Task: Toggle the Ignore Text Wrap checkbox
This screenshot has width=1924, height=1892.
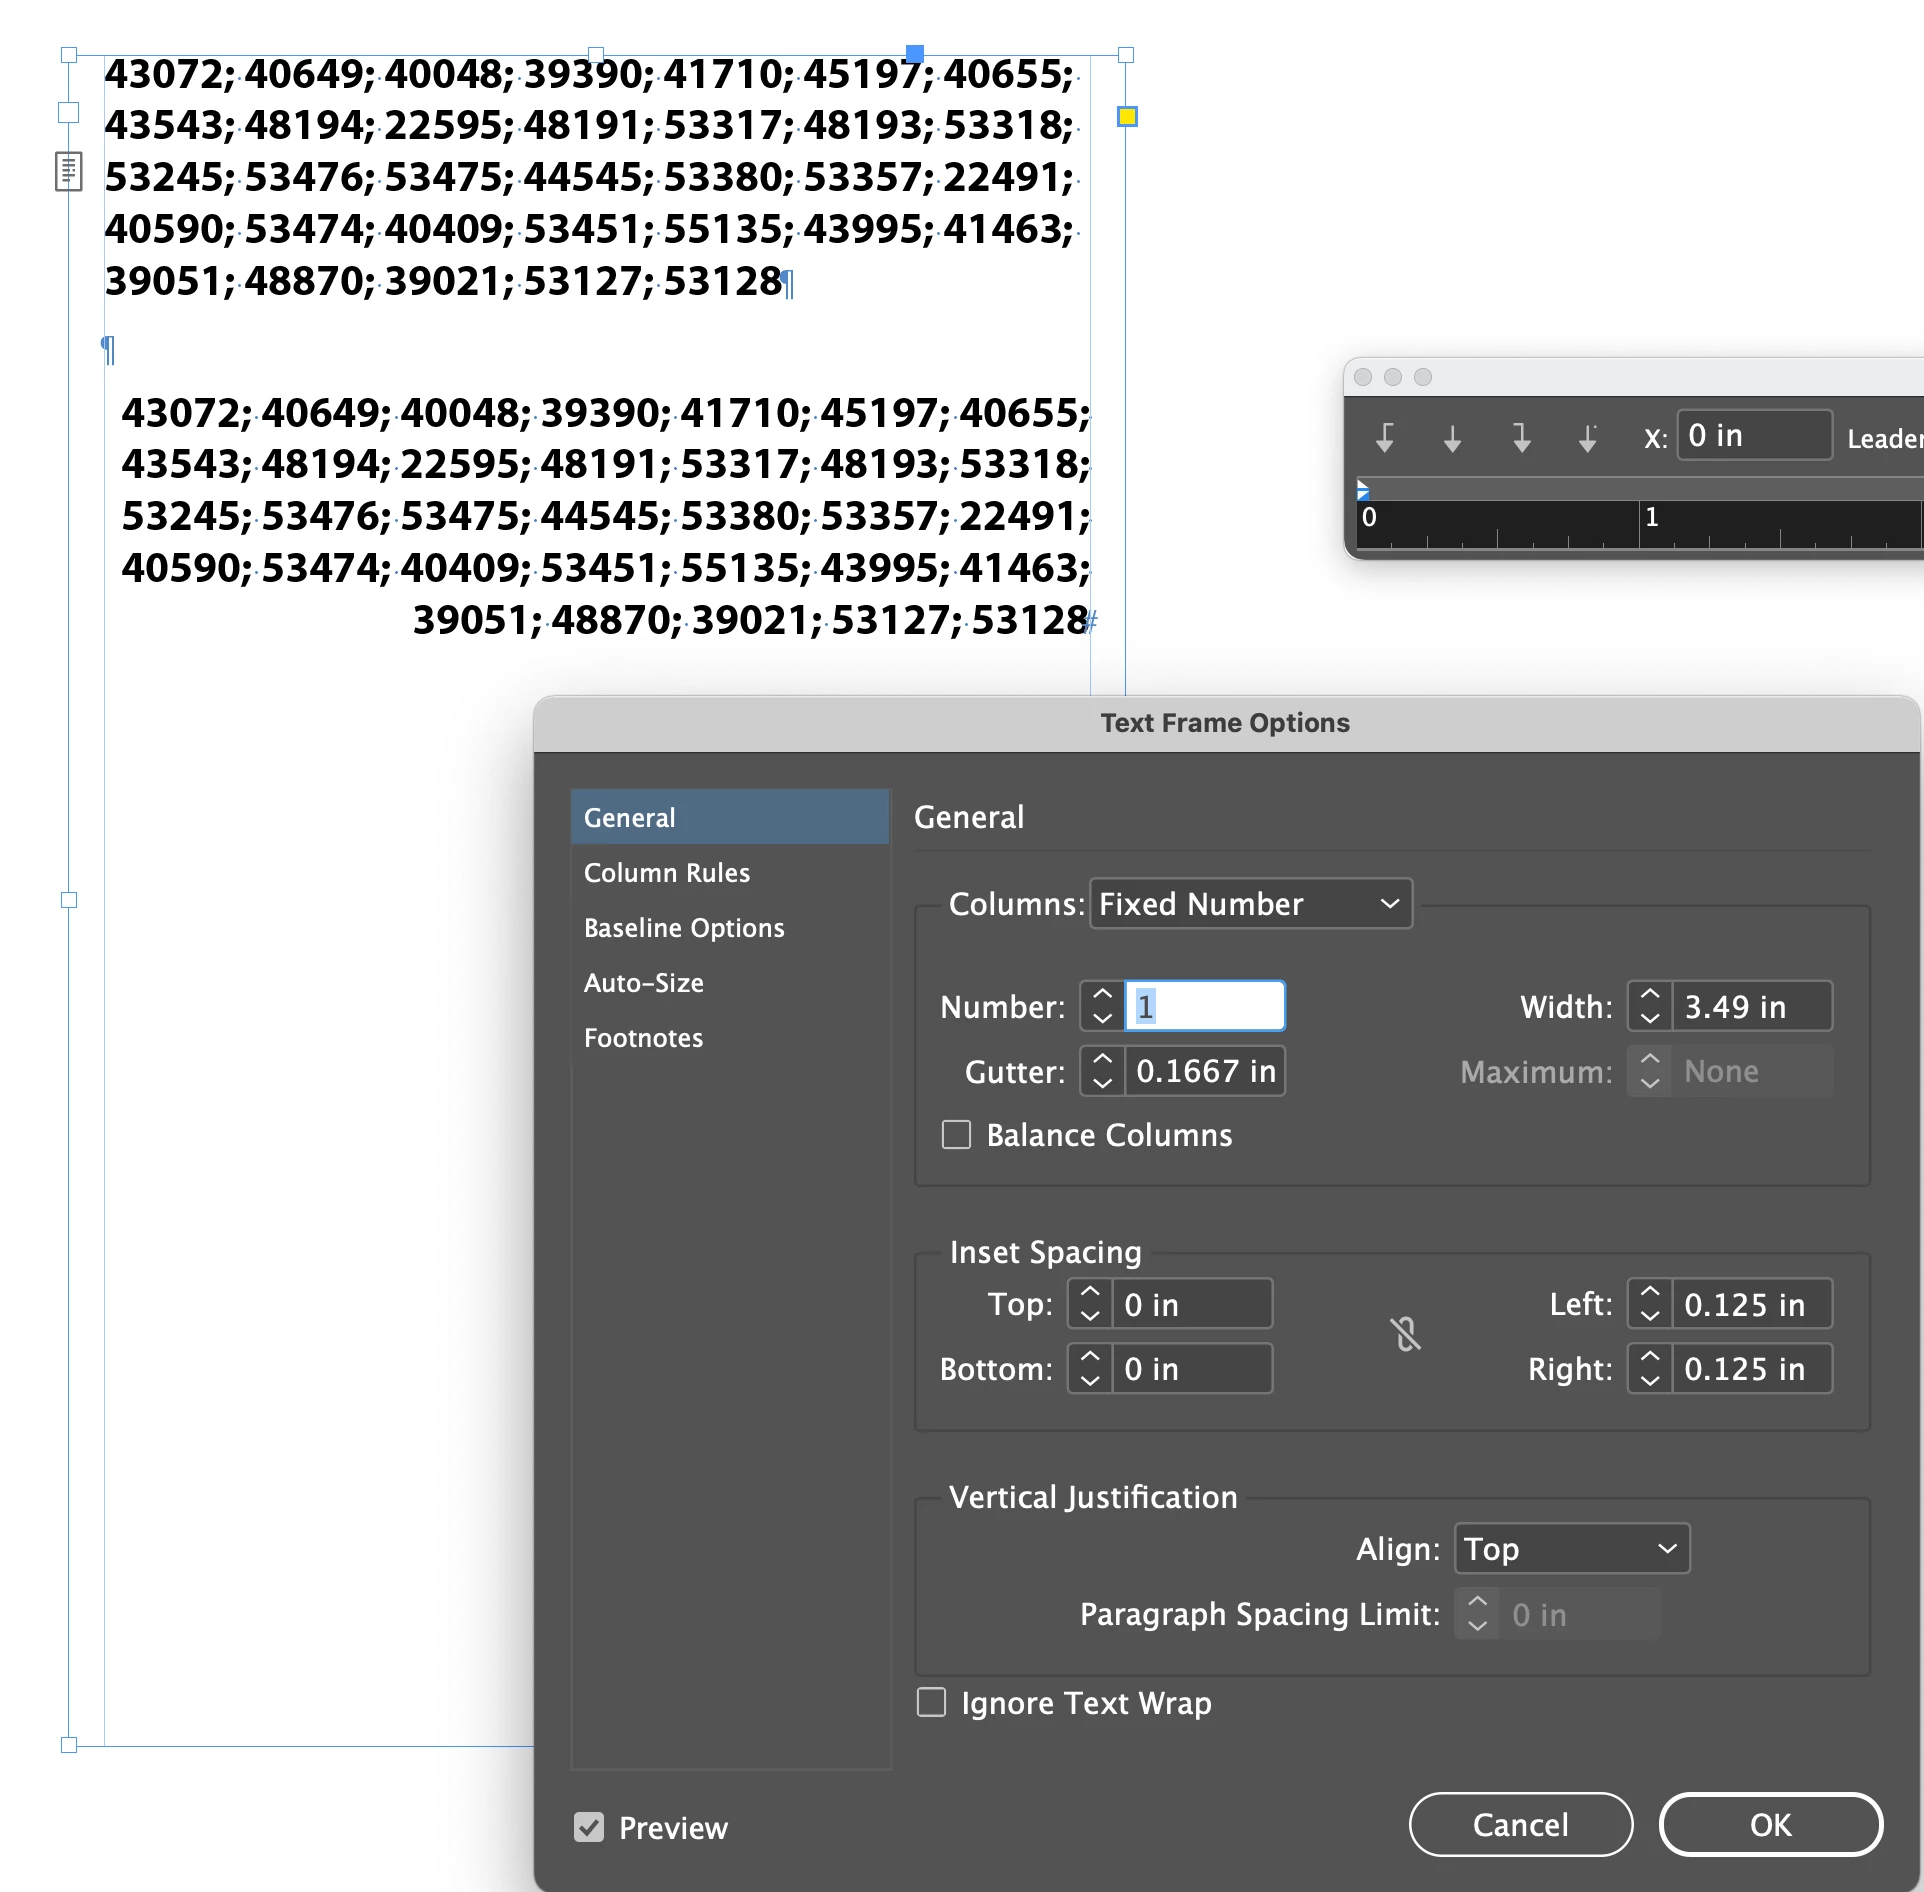Action: tap(931, 1702)
